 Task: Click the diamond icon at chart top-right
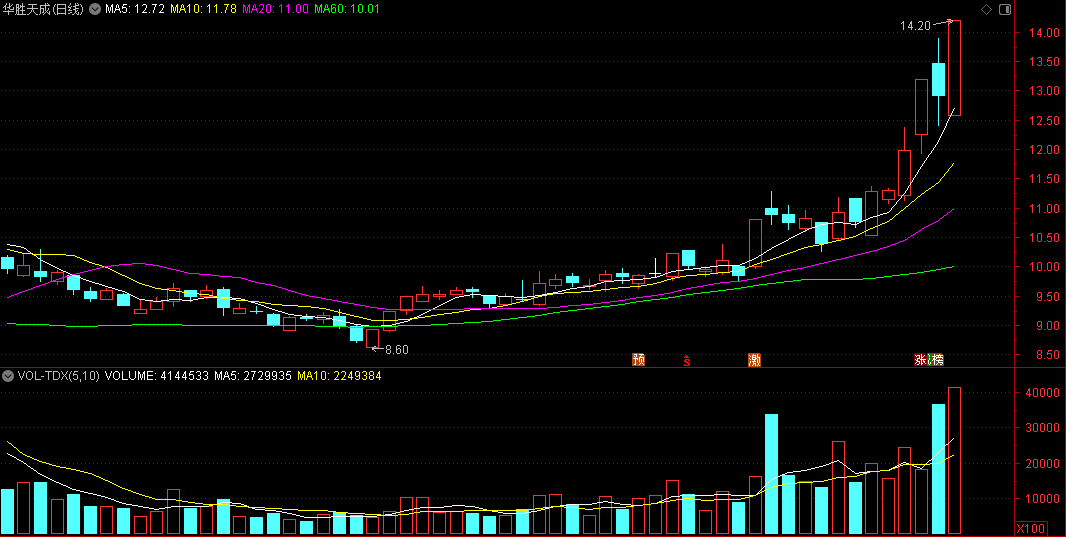click(986, 10)
